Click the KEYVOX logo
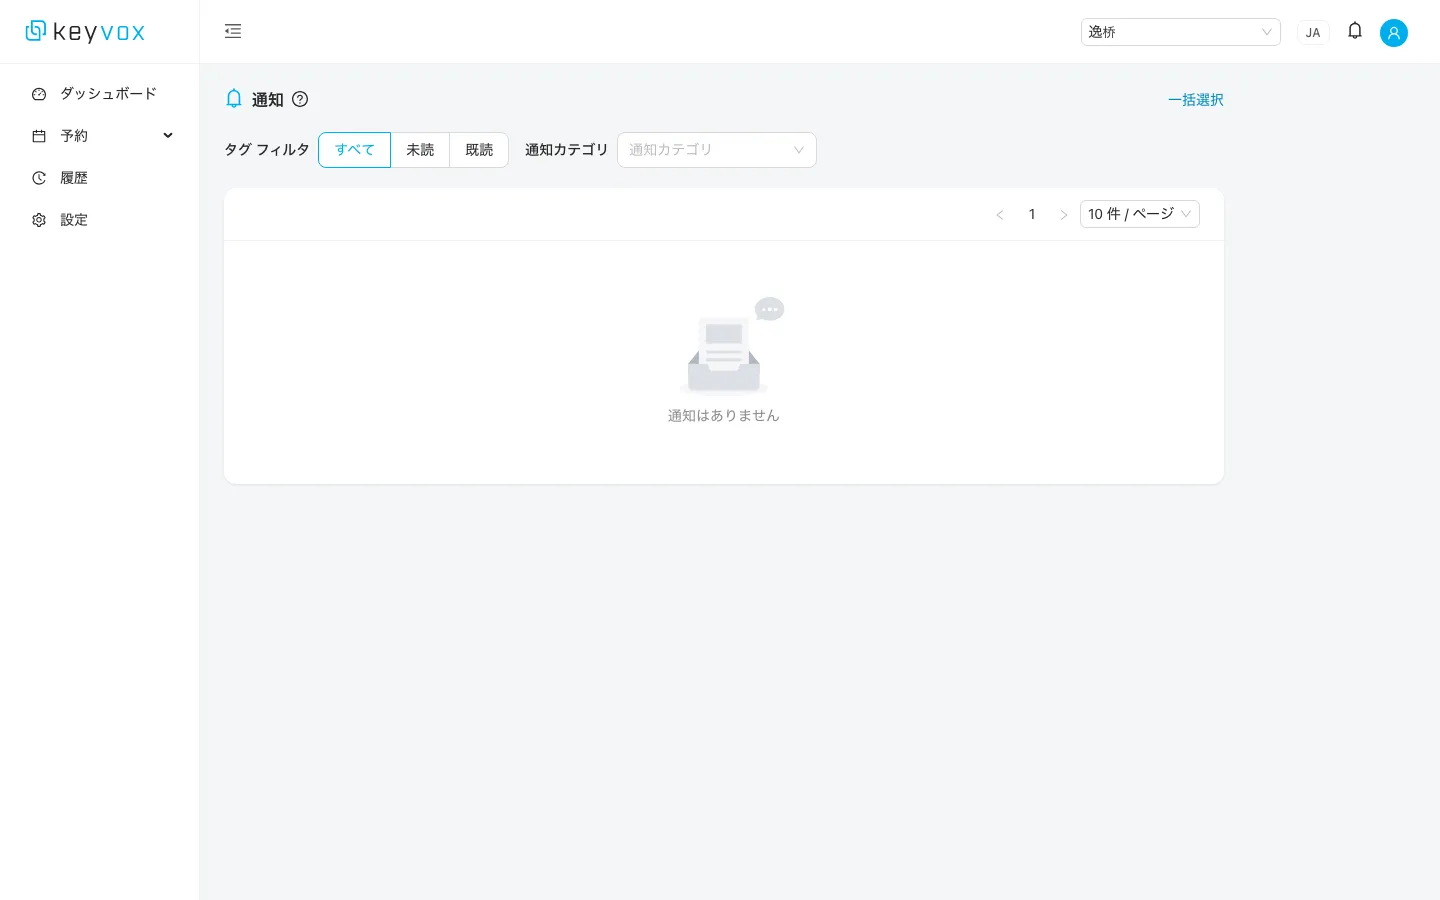Image resolution: width=1440 pixels, height=900 pixels. tap(84, 31)
